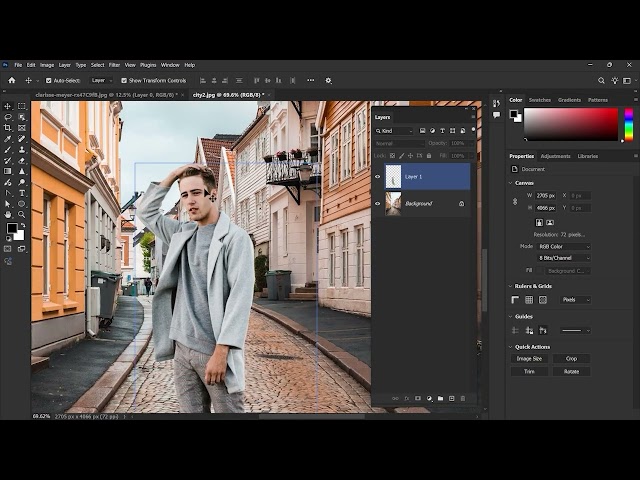Select the Frame tool
The height and width of the screenshot is (480, 640).
point(22,128)
